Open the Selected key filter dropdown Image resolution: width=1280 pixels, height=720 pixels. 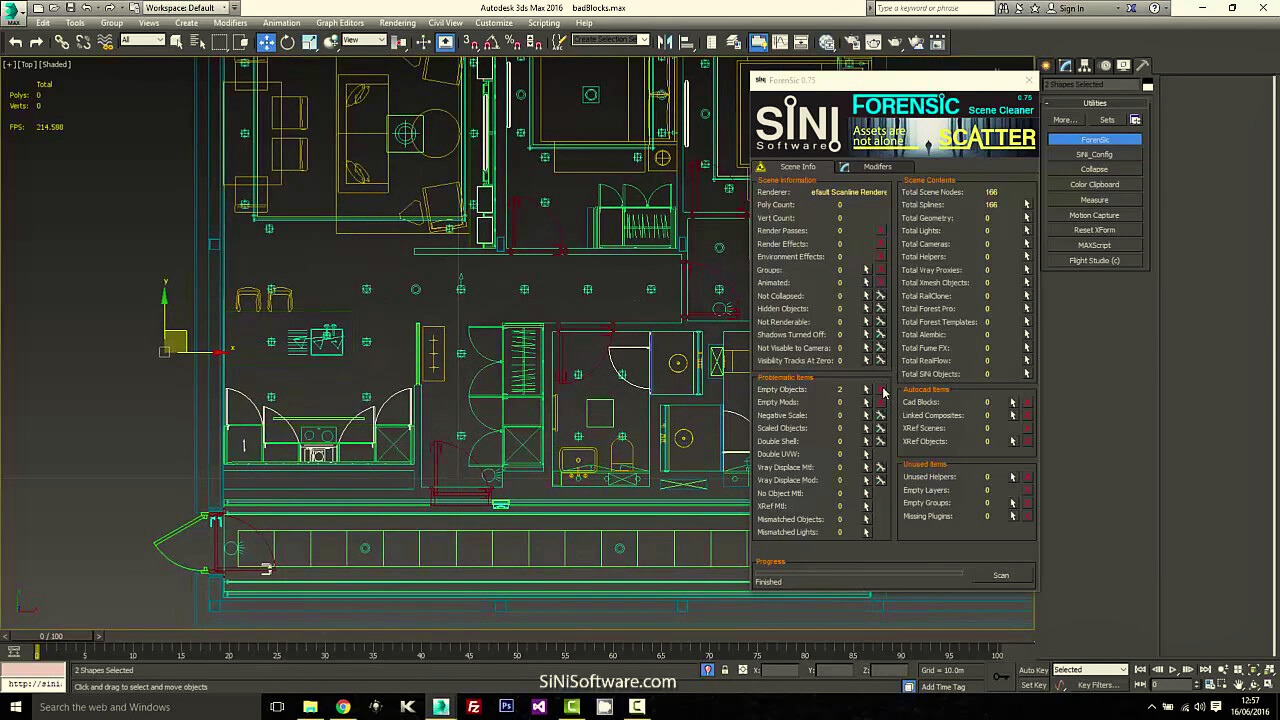pos(1090,670)
